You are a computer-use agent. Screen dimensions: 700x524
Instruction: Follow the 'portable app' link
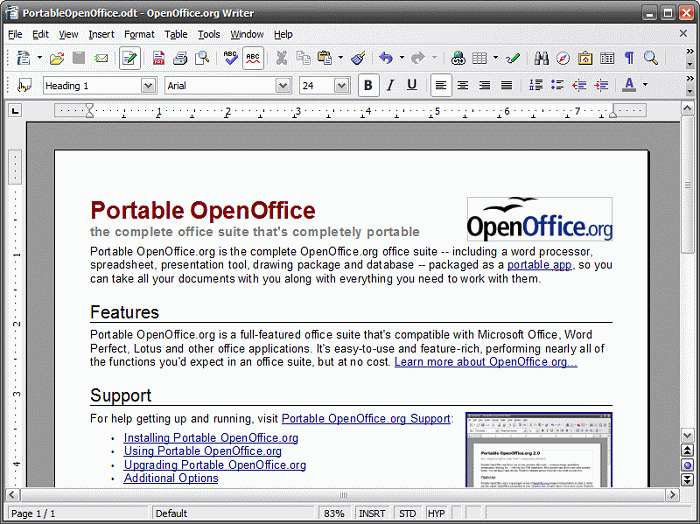(x=539, y=265)
